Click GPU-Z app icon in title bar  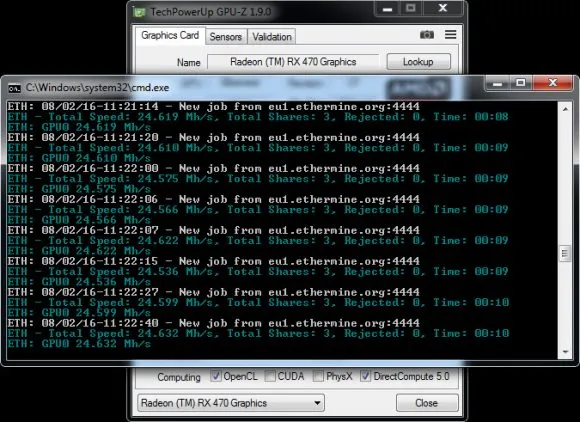[139, 12]
